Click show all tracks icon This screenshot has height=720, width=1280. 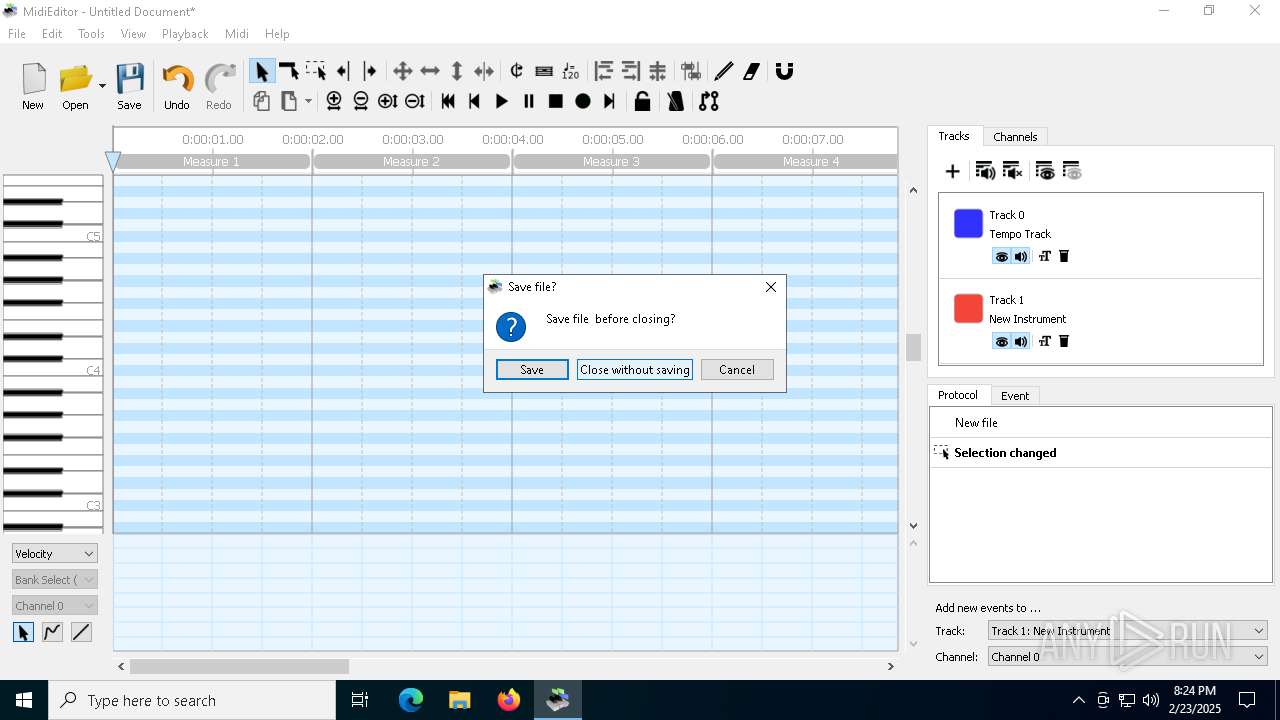pyautogui.click(x=1045, y=172)
